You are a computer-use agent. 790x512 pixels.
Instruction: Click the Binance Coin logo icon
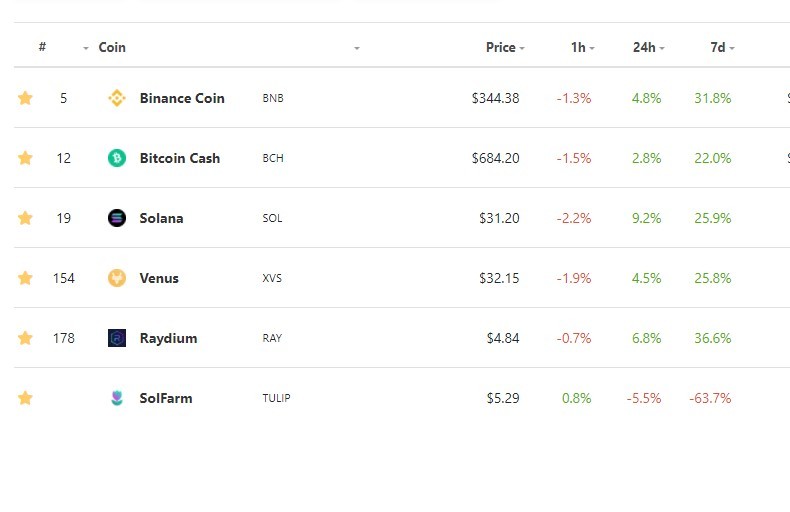pos(117,98)
